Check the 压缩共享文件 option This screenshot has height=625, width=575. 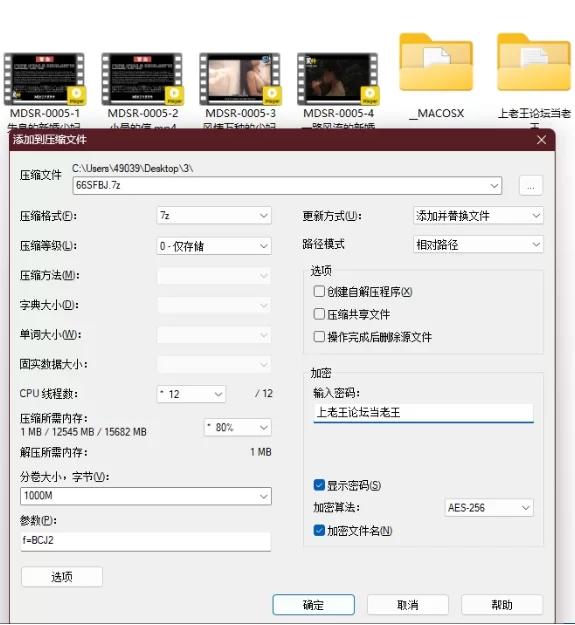pos(319,314)
